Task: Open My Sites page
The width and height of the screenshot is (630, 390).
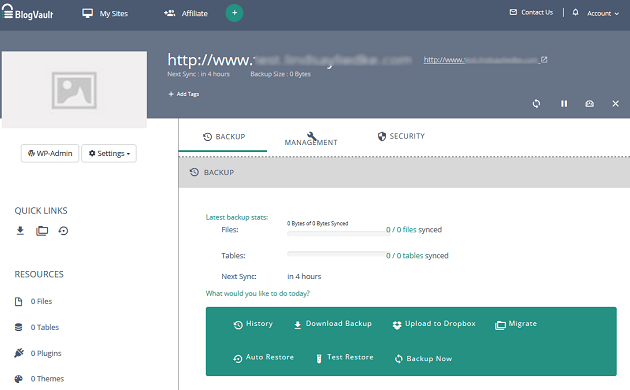Action: 105,13
